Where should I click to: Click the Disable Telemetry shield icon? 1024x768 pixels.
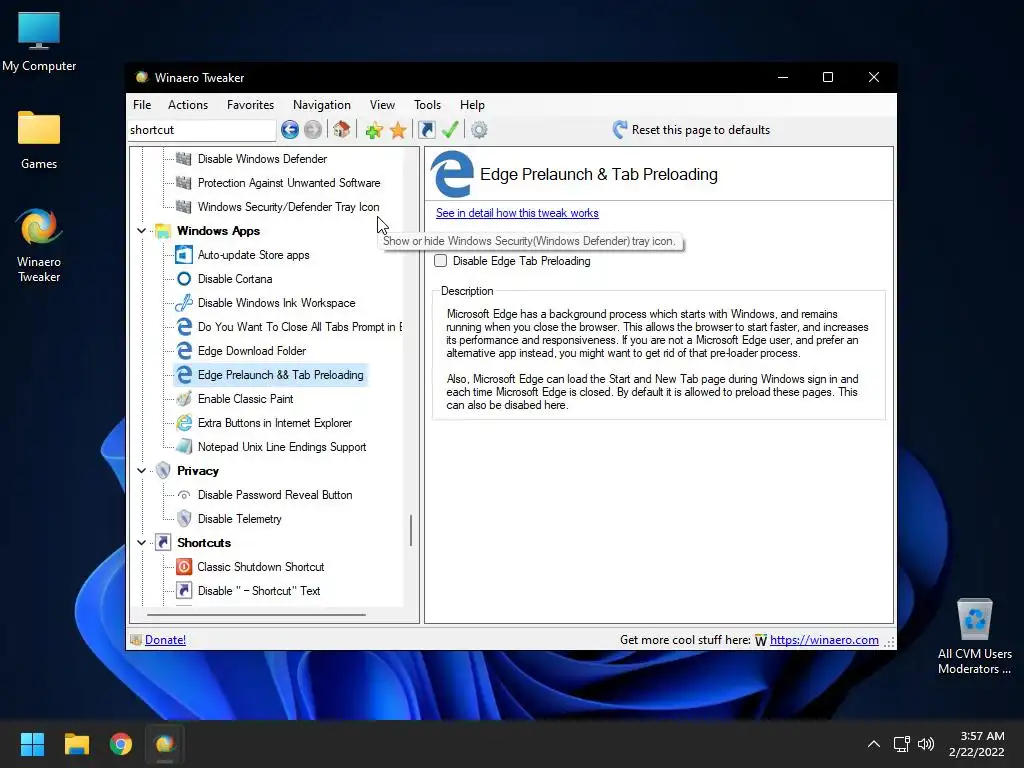(x=184, y=519)
